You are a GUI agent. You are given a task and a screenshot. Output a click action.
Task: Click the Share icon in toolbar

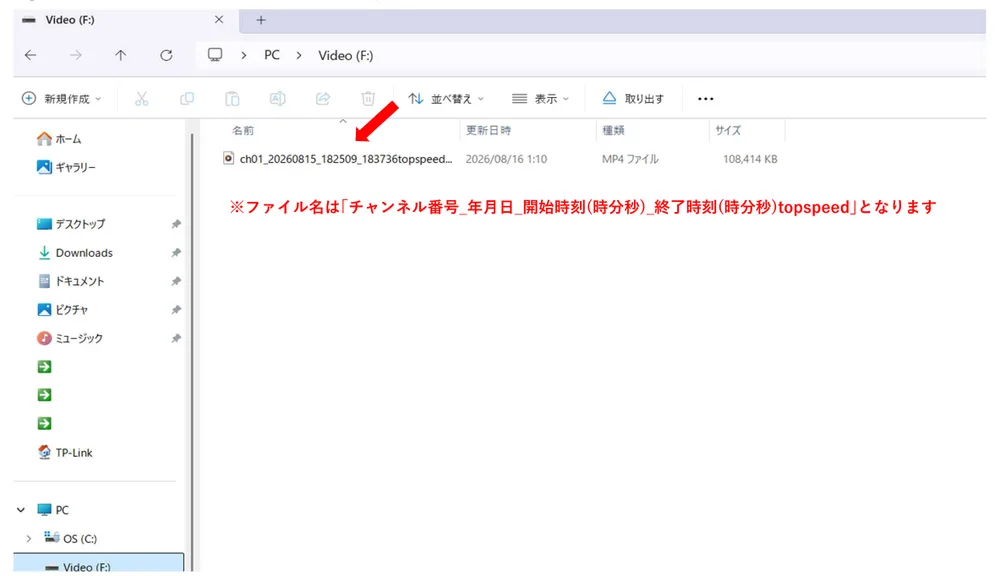click(x=323, y=99)
